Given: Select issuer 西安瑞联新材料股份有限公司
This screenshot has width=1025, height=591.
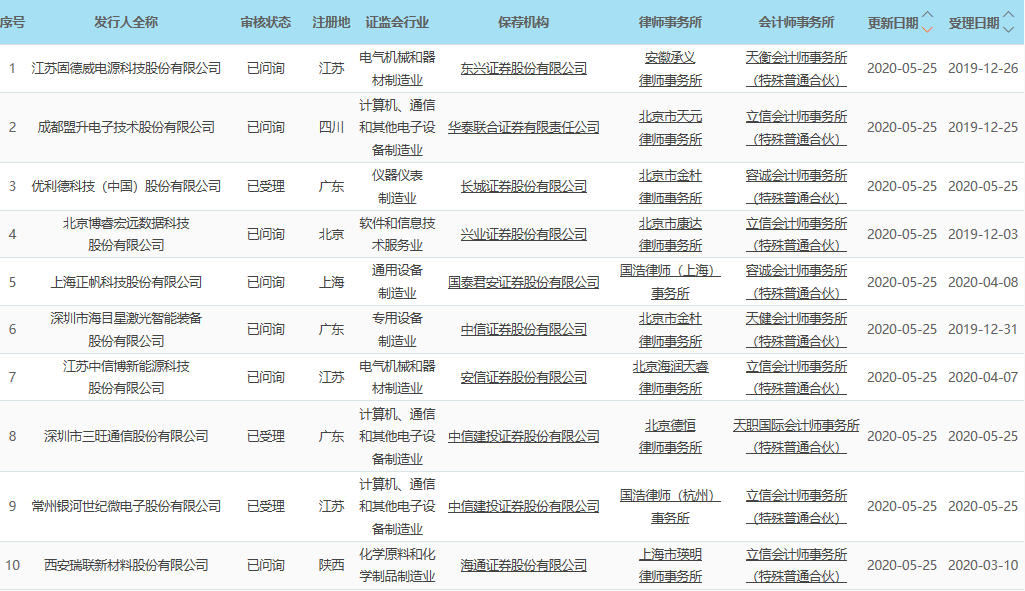Looking at the screenshot, I should point(126,565).
